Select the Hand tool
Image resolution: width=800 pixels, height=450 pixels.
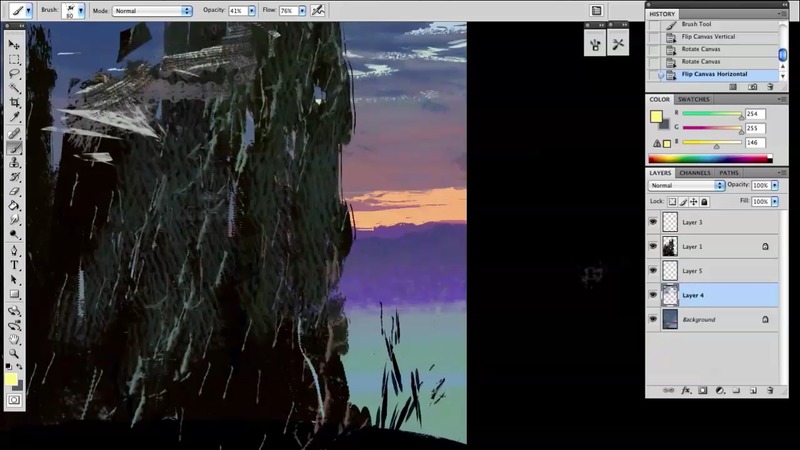[14, 339]
